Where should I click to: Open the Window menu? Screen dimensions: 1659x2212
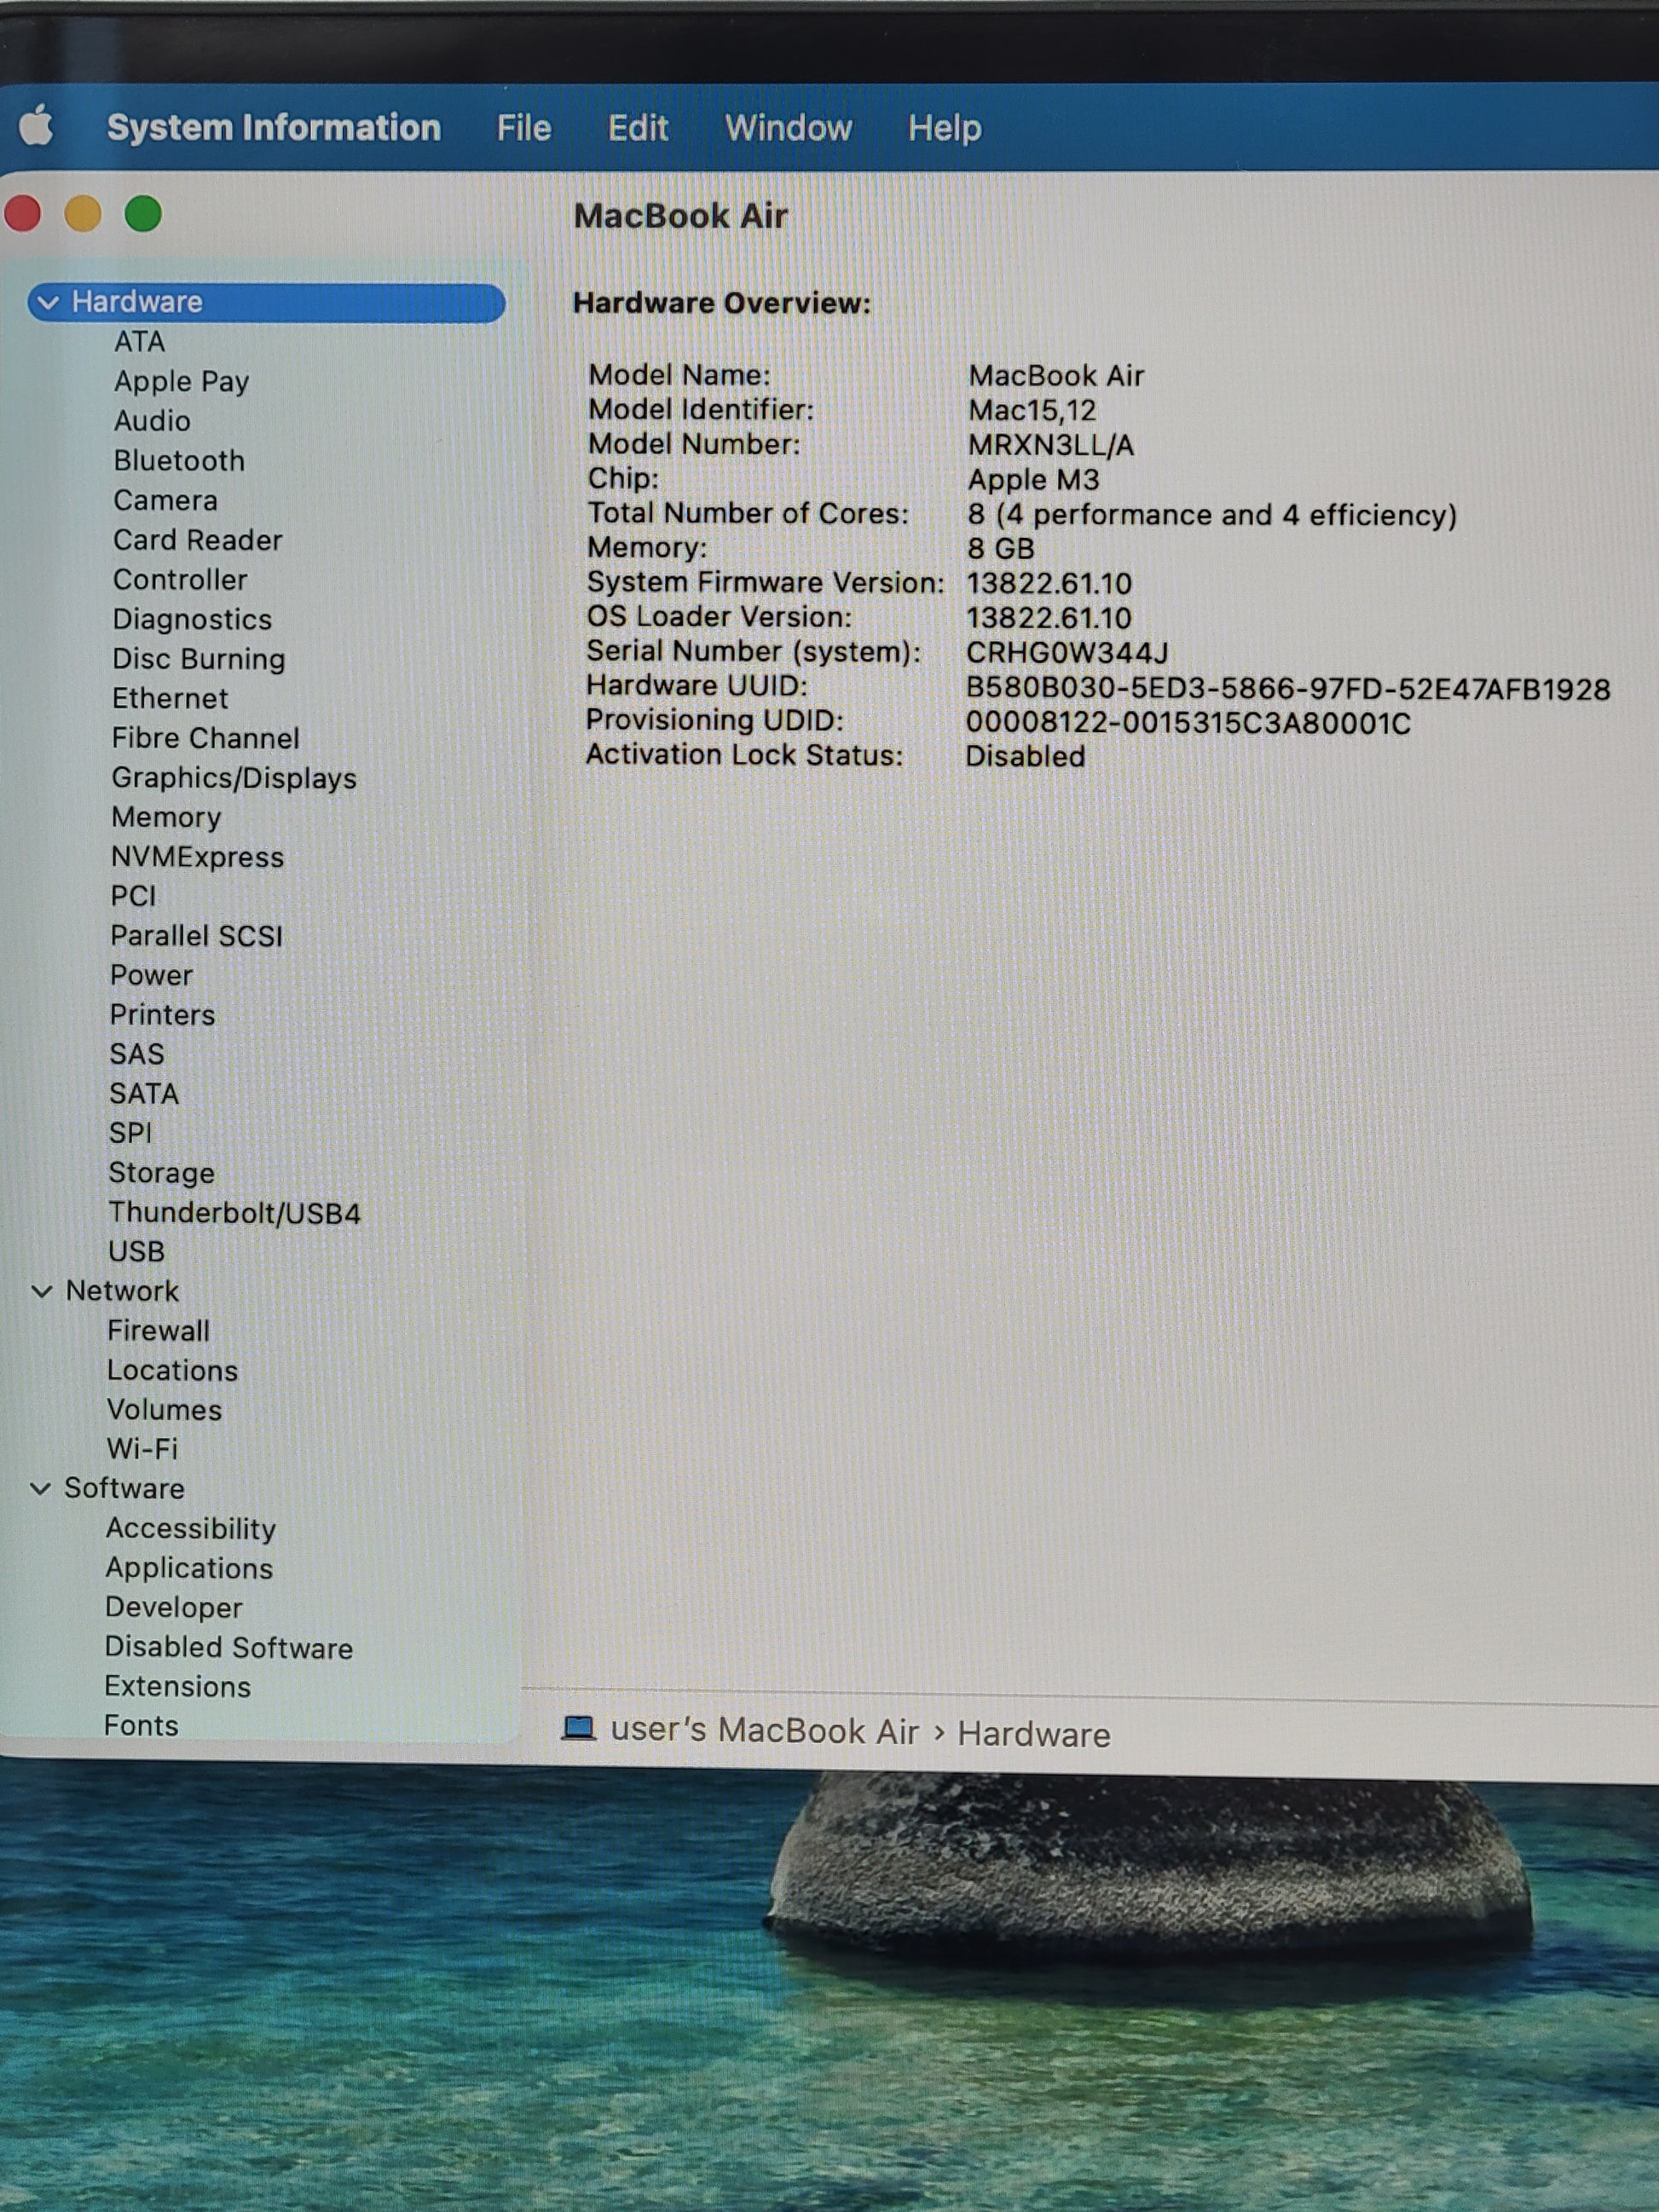click(788, 128)
